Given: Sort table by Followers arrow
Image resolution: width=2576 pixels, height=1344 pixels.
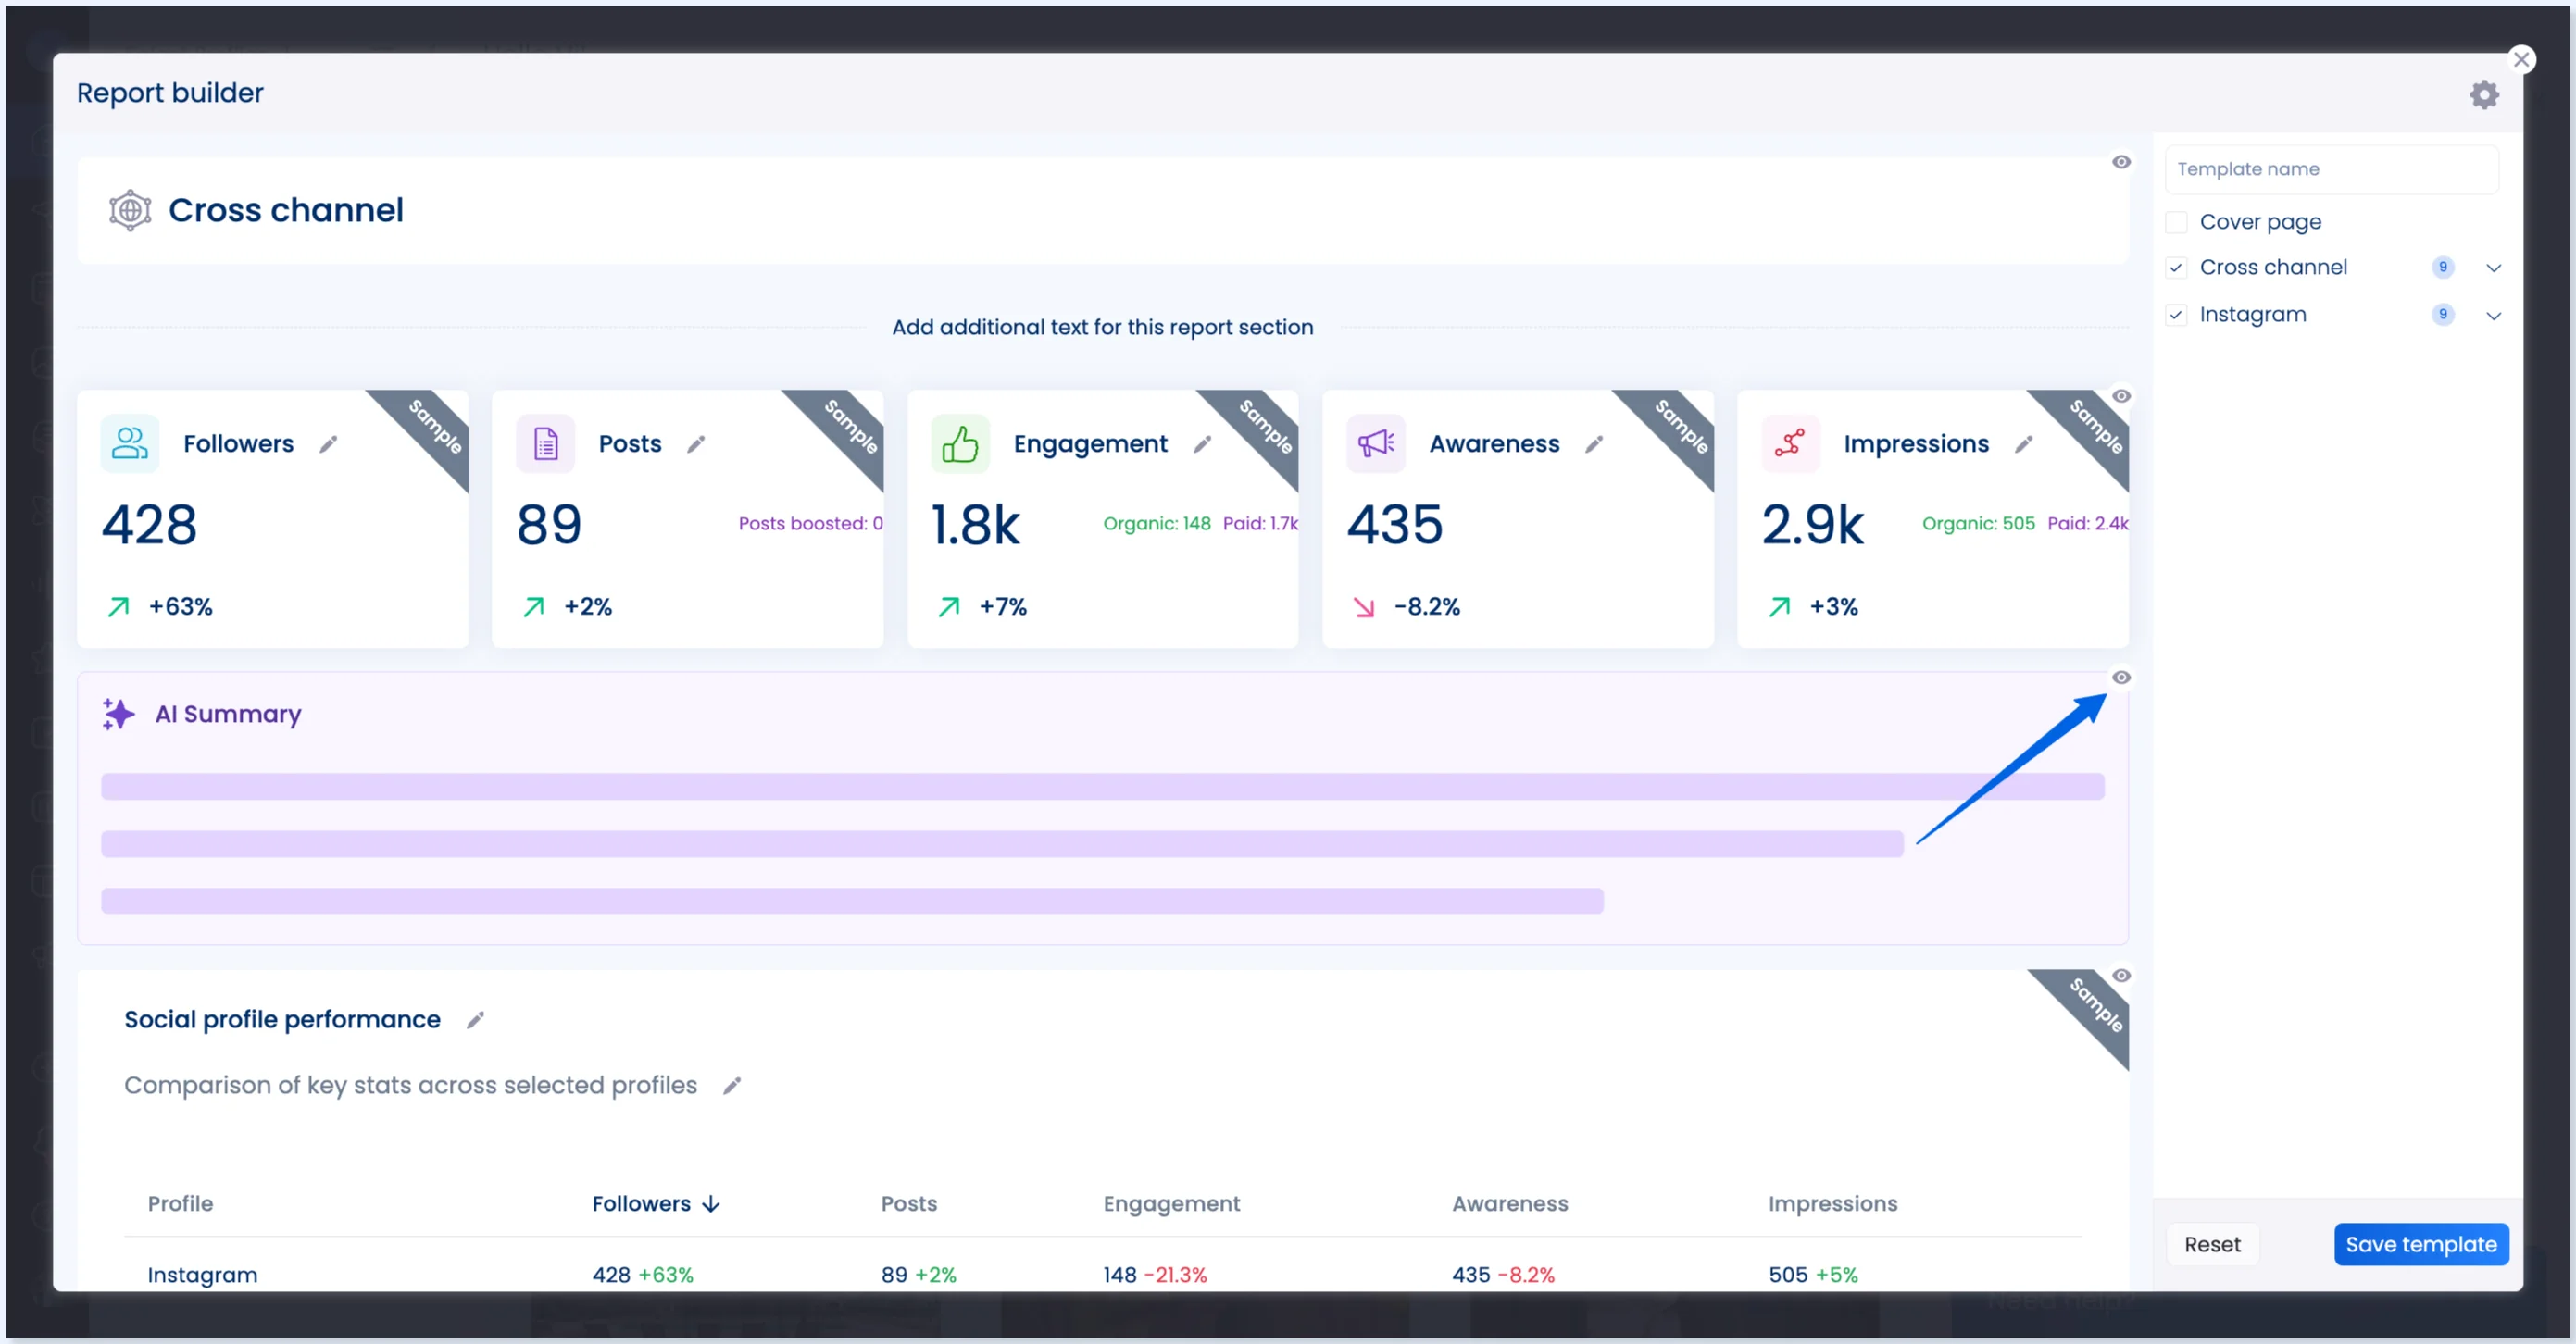Looking at the screenshot, I should click(x=711, y=1204).
